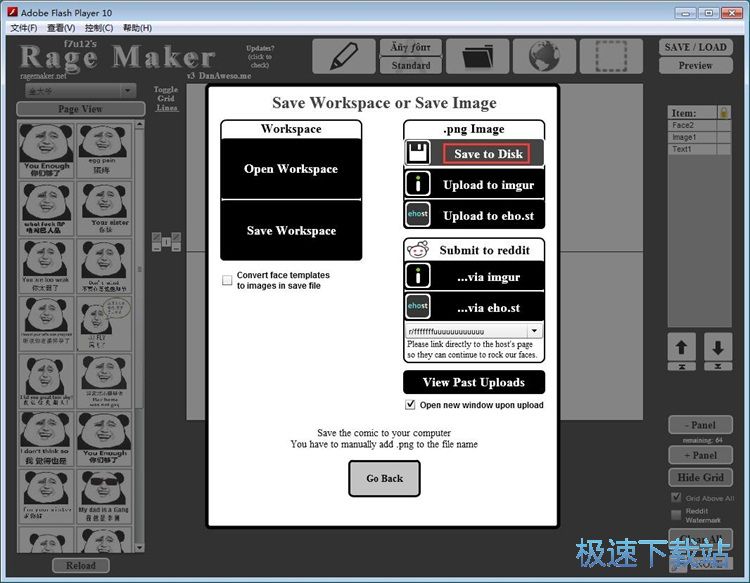Click Save Workspace

[291, 231]
